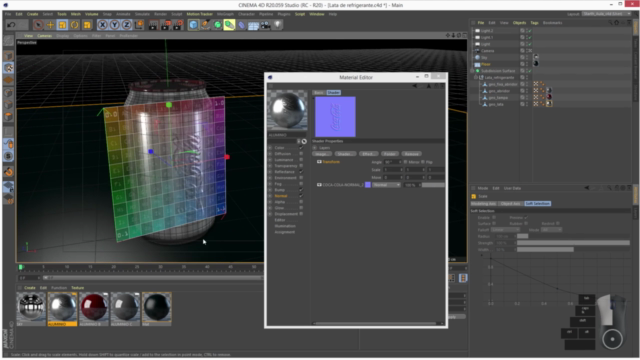Click the Angle input field
The height and width of the screenshot is (360, 640).
[392, 162]
